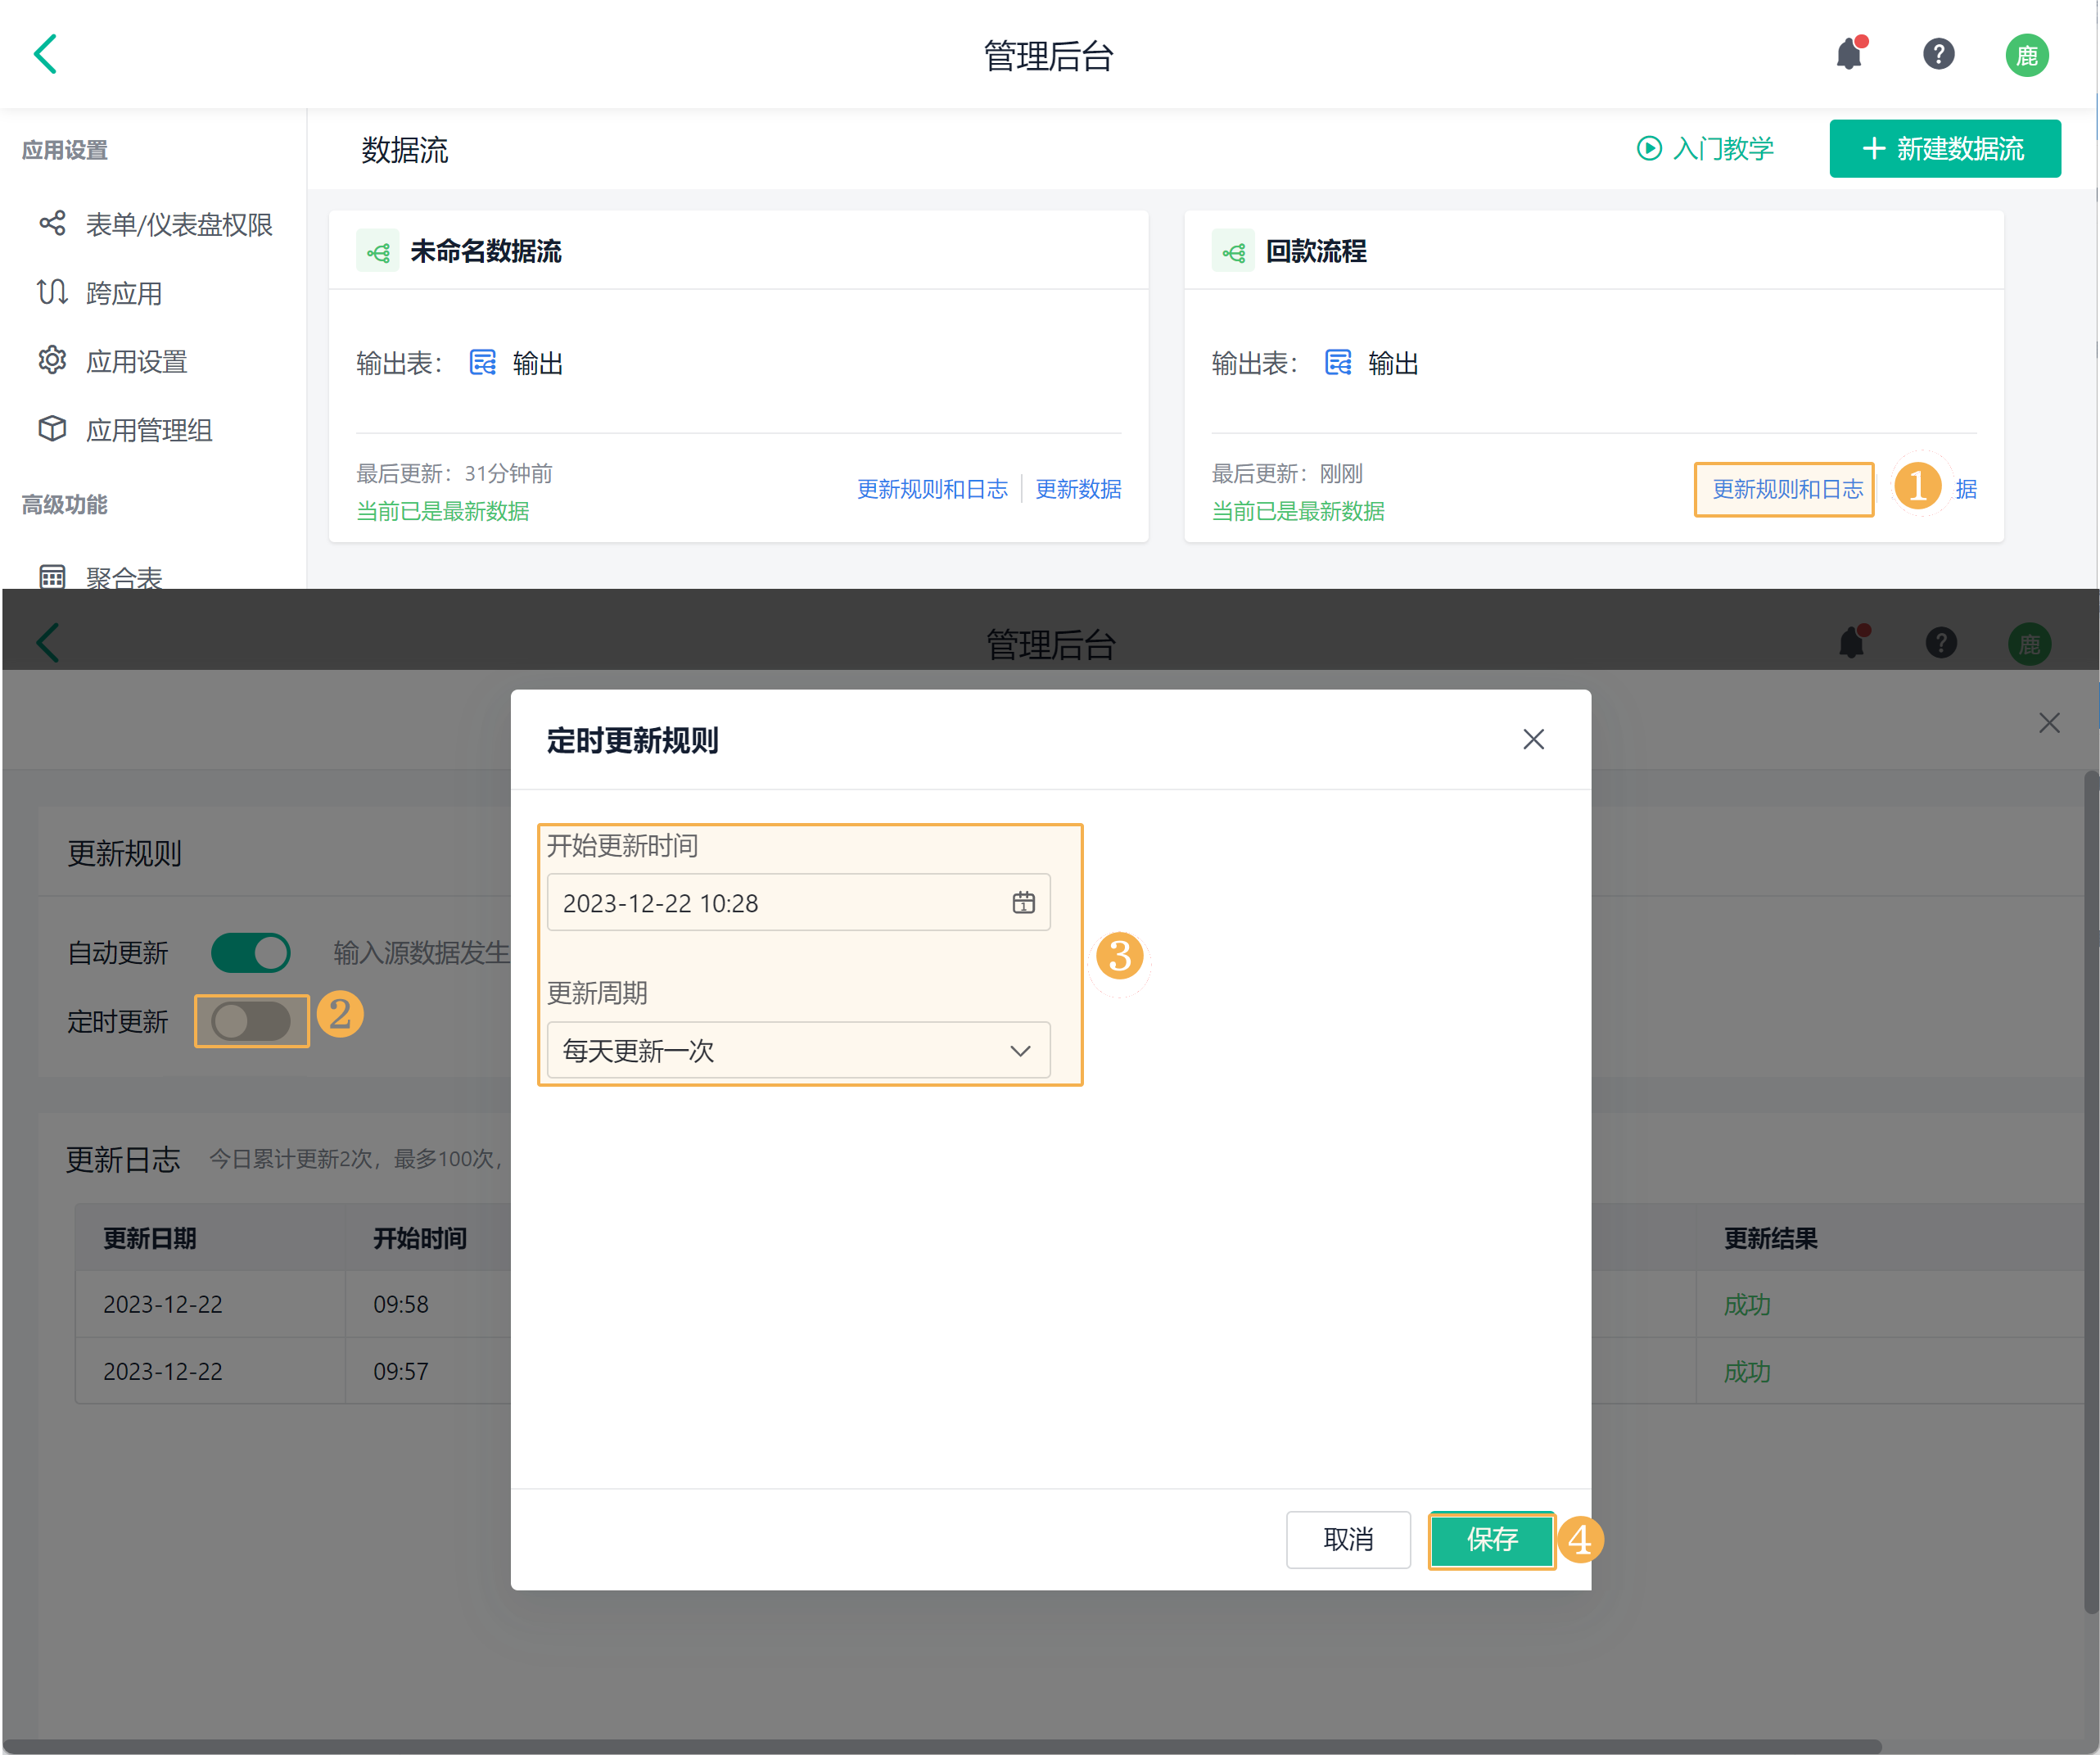Open 应用管理组 sidebar item

(148, 430)
